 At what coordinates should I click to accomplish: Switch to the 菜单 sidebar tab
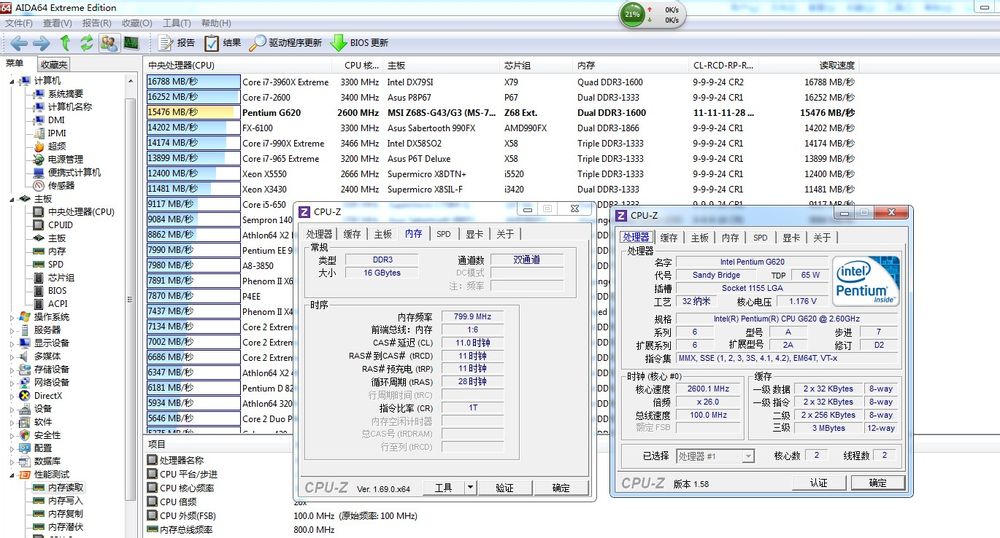pyautogui.click(x=15, y=64)
